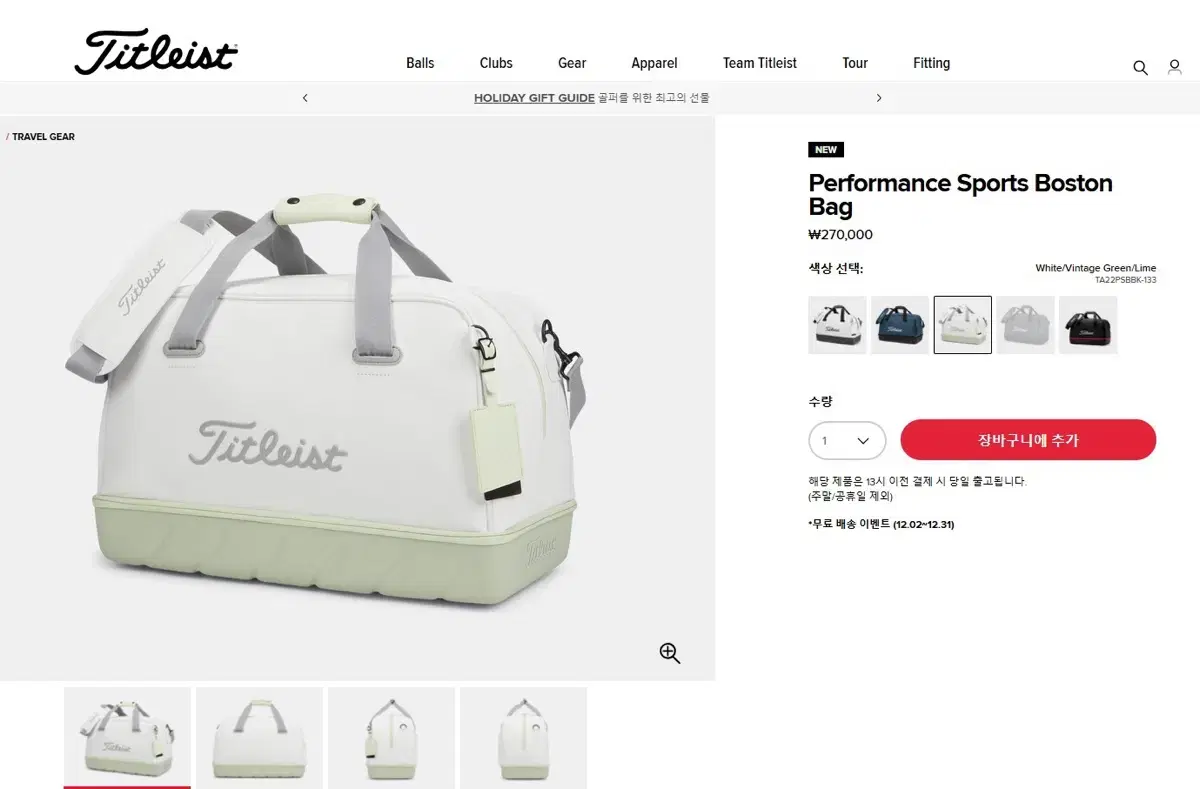Select the black and red bag swatch
The height and width of the screenshot is (789, 1200).
(1088, 325)
